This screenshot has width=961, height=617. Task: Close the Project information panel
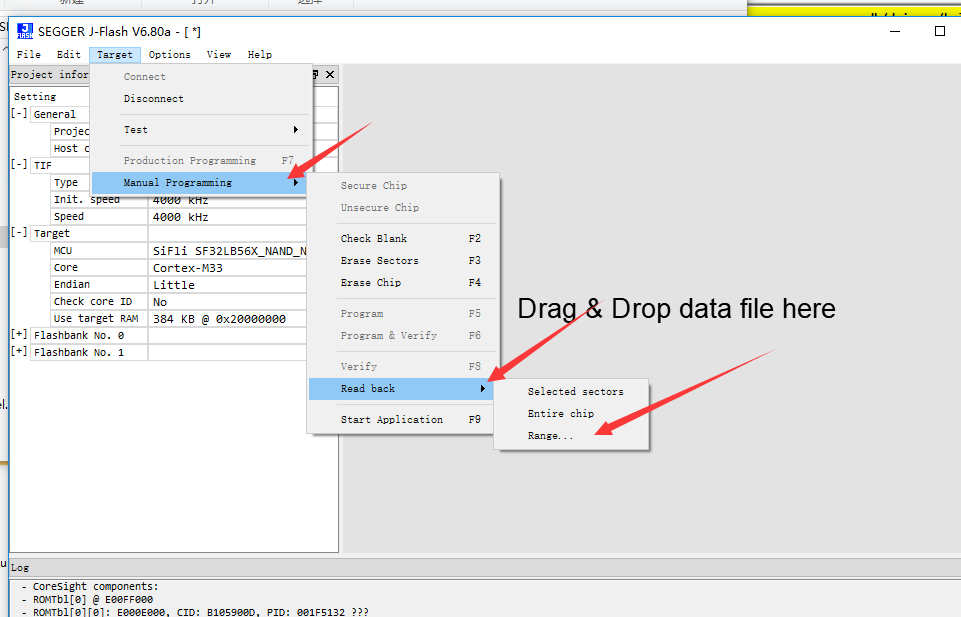point(330,74)
